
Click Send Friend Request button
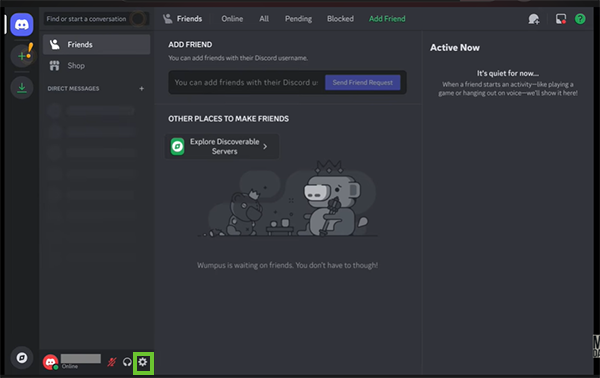[362, 82]
